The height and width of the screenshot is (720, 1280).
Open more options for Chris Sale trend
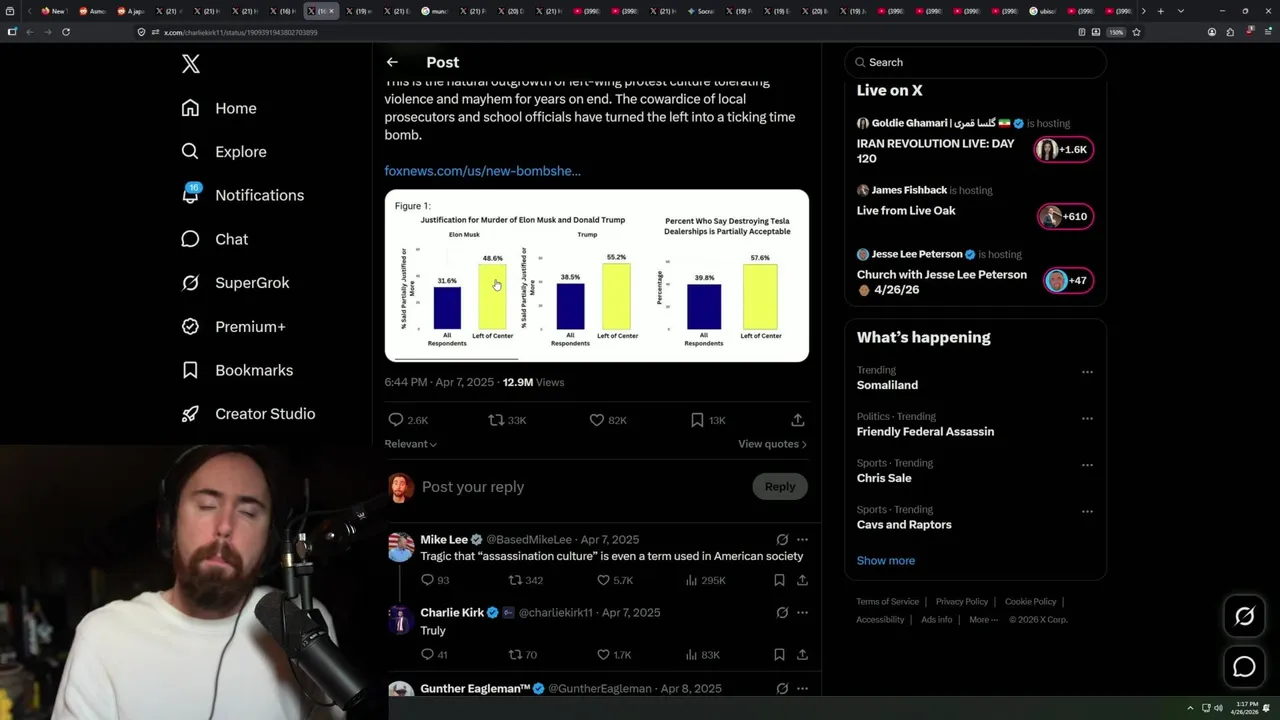pos(1087,465)
